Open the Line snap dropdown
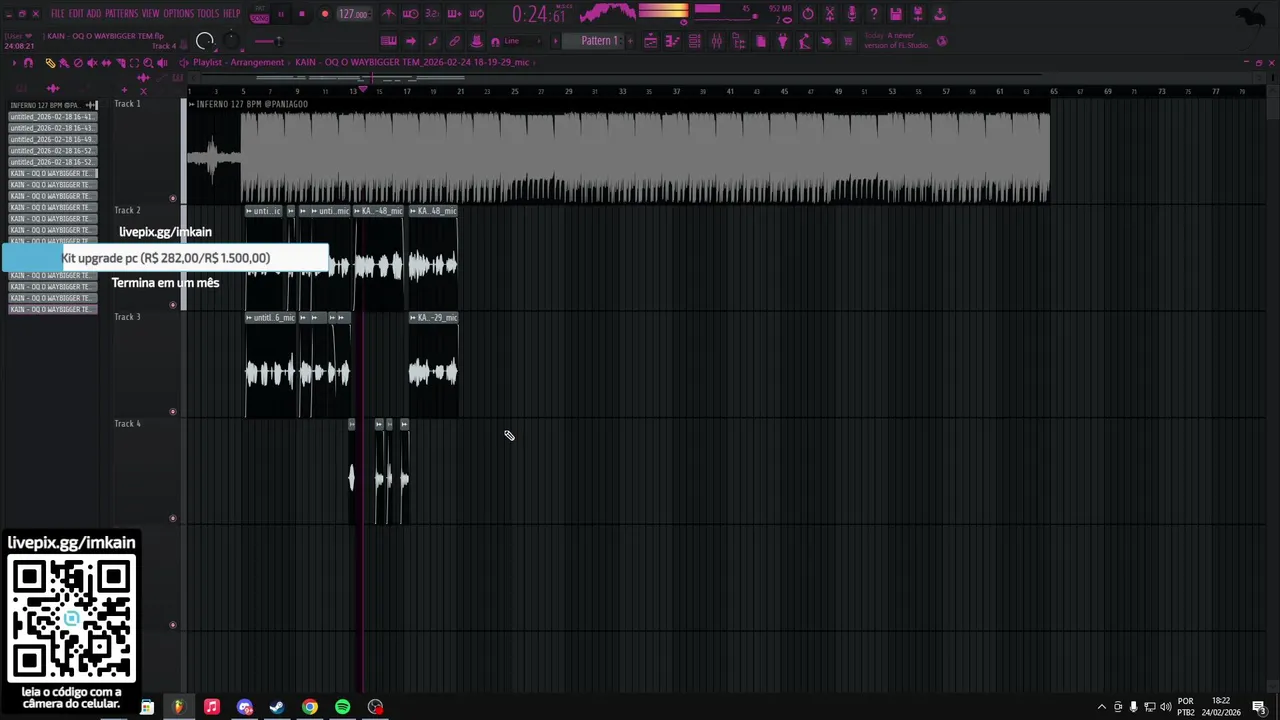 click(522, 41)
